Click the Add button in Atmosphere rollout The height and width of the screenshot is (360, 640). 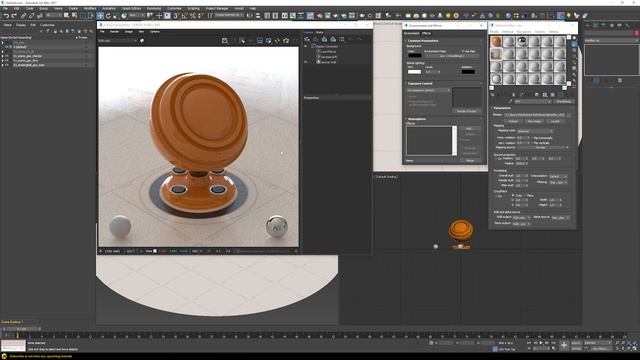pyautogui.click(x=469, y=129)
